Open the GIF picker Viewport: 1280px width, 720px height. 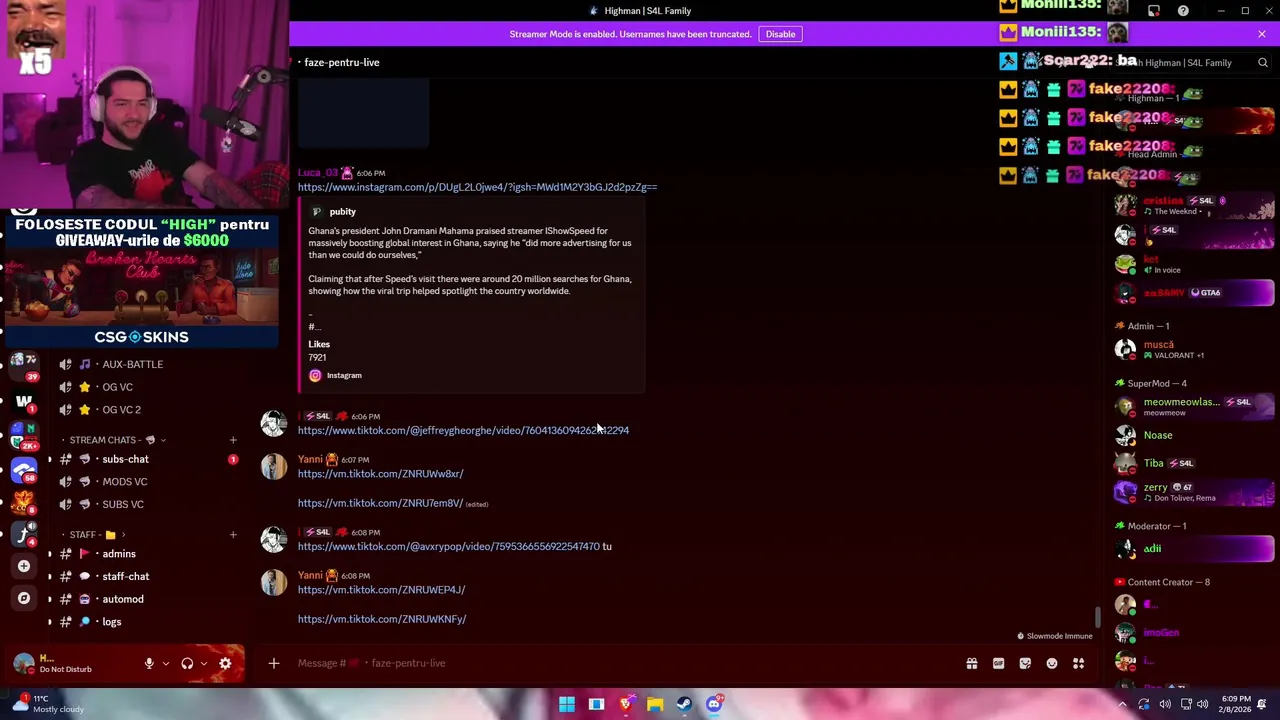click(998, 663)
